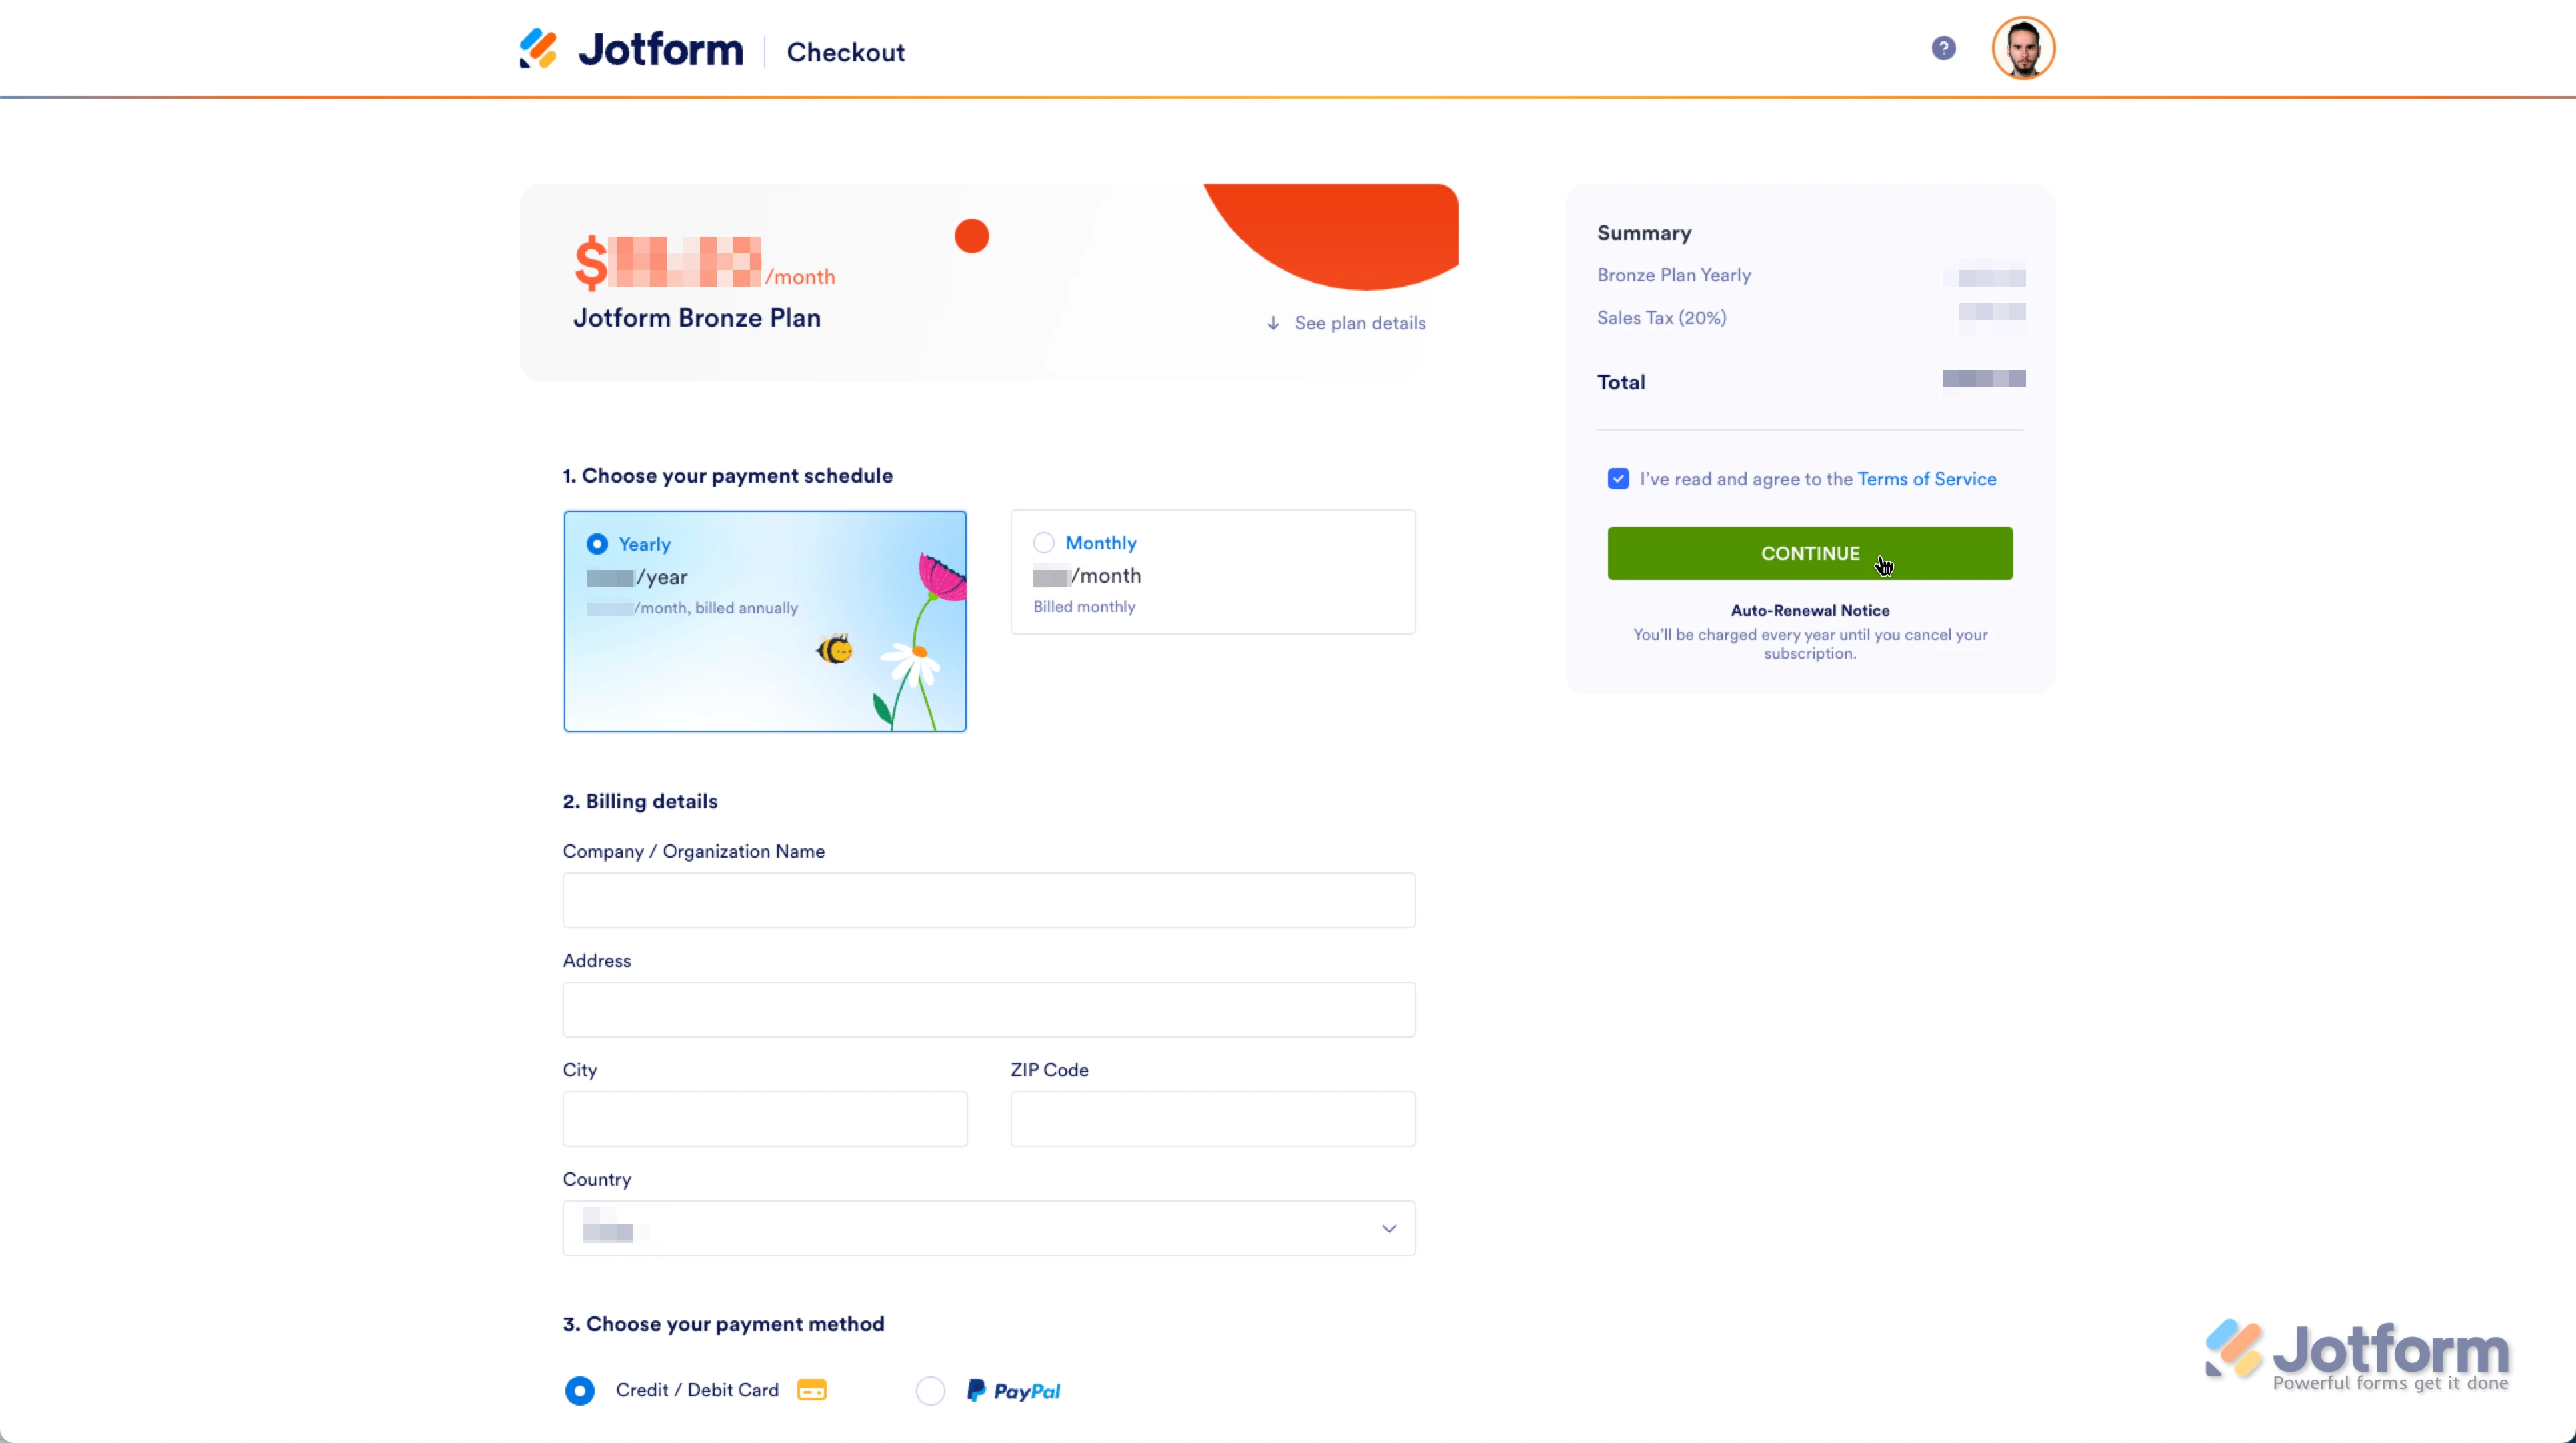Click the Jotform watermark logo at bottom
The image size is (2576, 1443).
pyautogui.click(x=2357, y=1355)
